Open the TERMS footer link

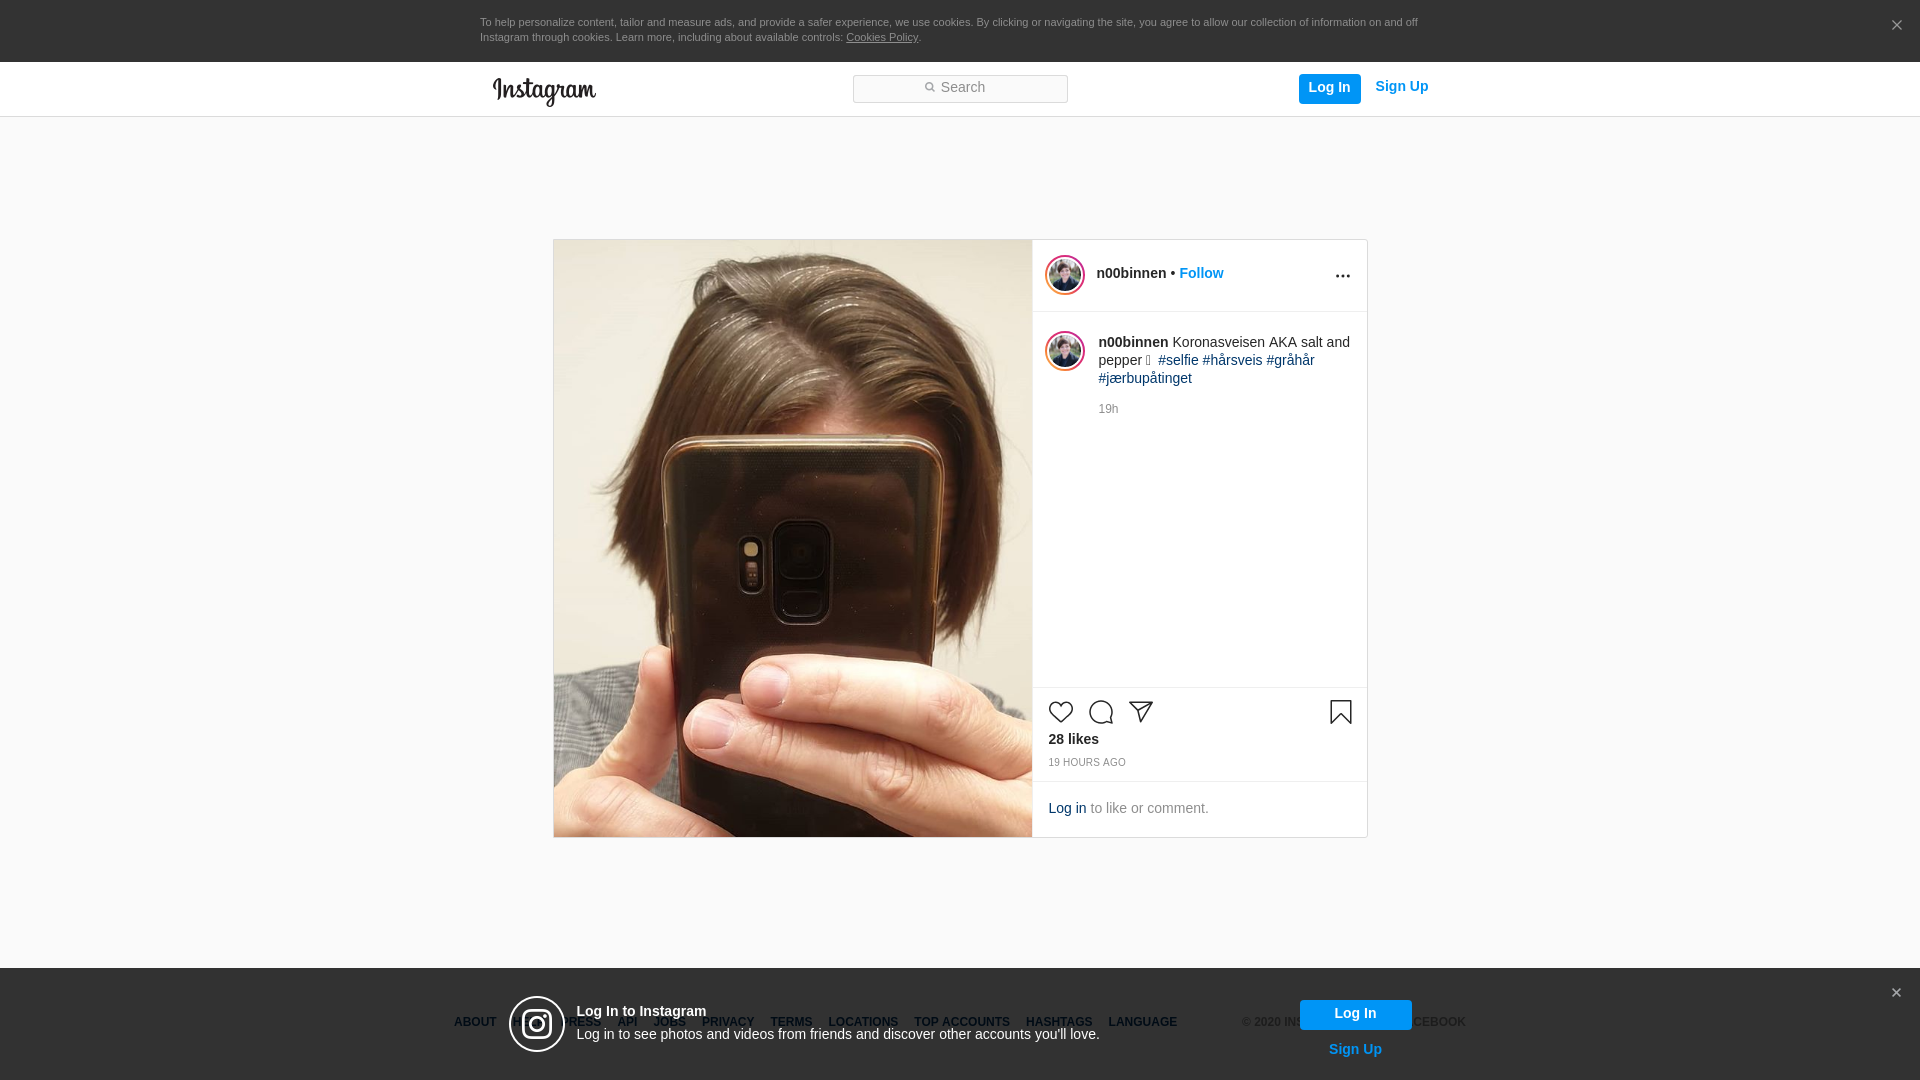(791, 1022)
